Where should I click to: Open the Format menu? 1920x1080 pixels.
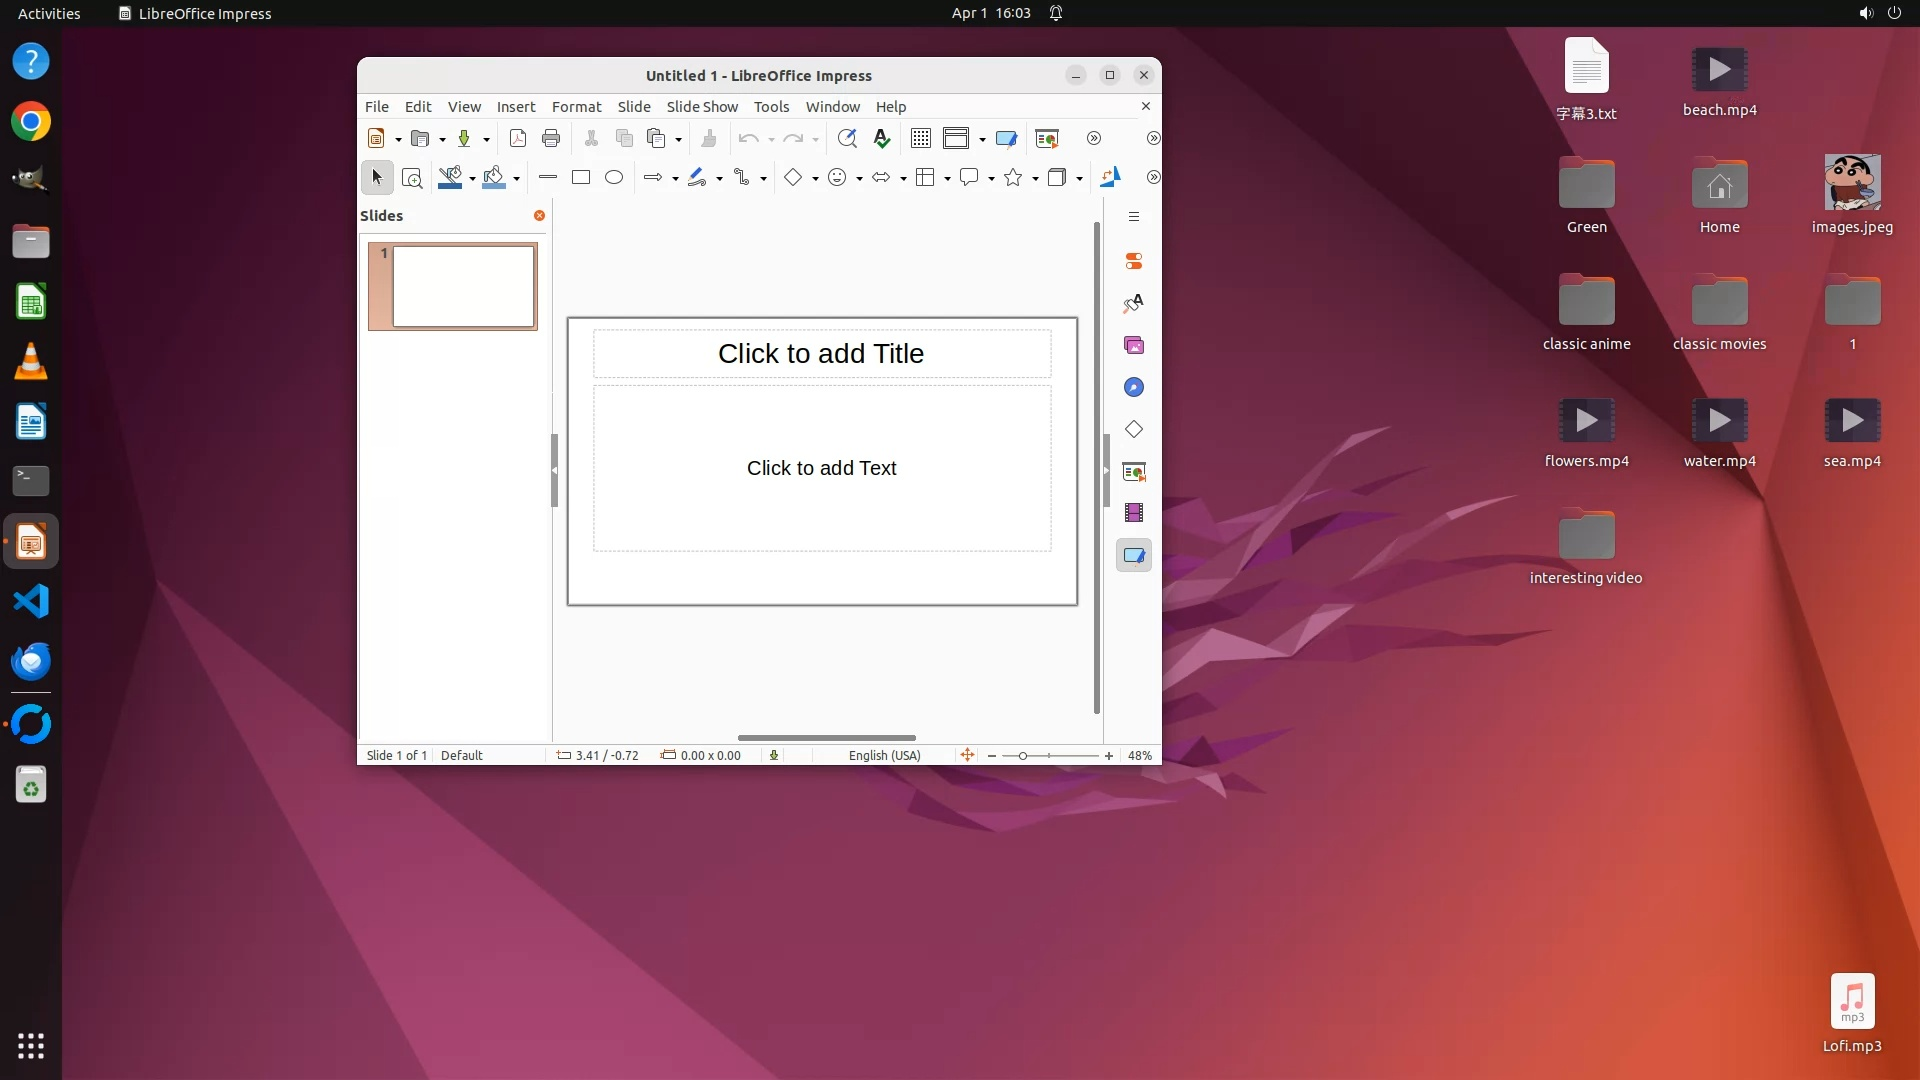pos(576,107)
